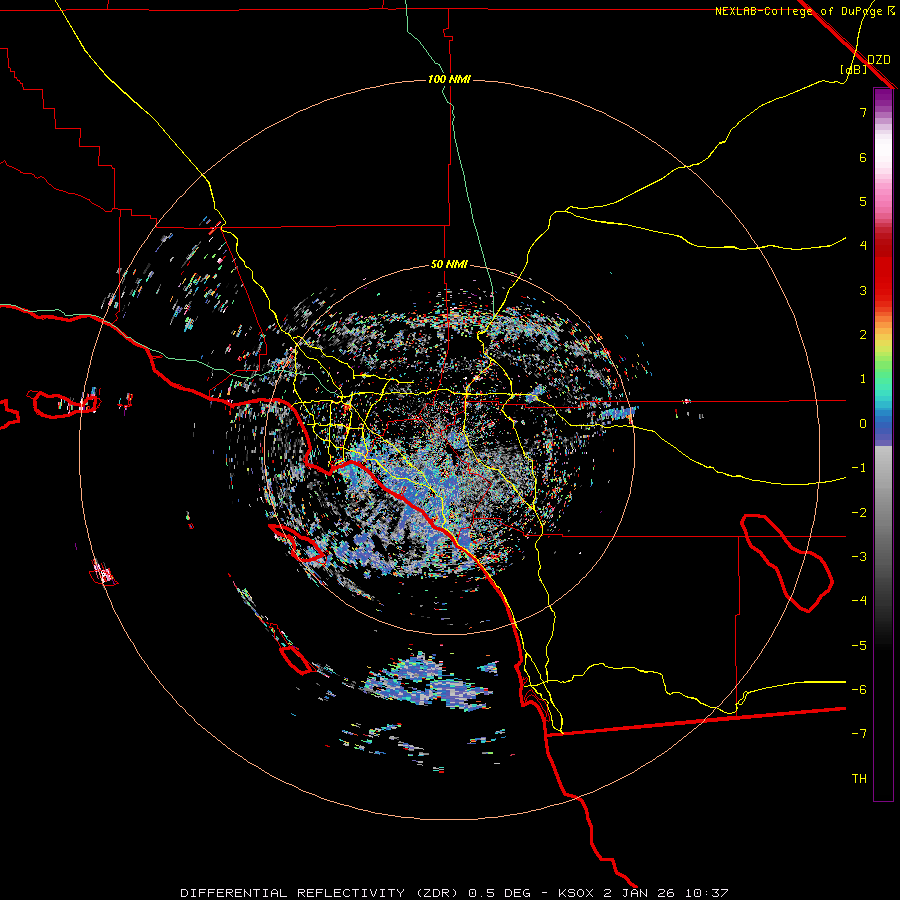This screenshot has height=900, width=900.
Task: Click the "-2" scale value
Action: [x=859, y=513]
